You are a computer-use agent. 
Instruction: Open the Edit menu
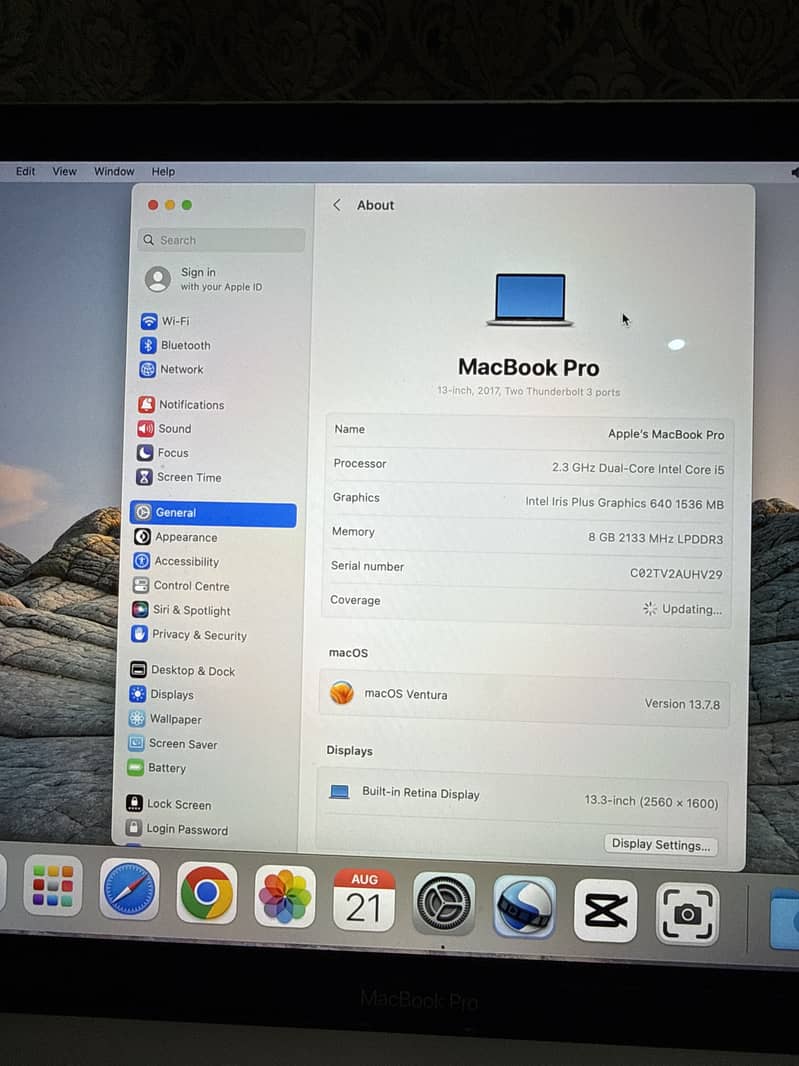click(x=25, y=171)
